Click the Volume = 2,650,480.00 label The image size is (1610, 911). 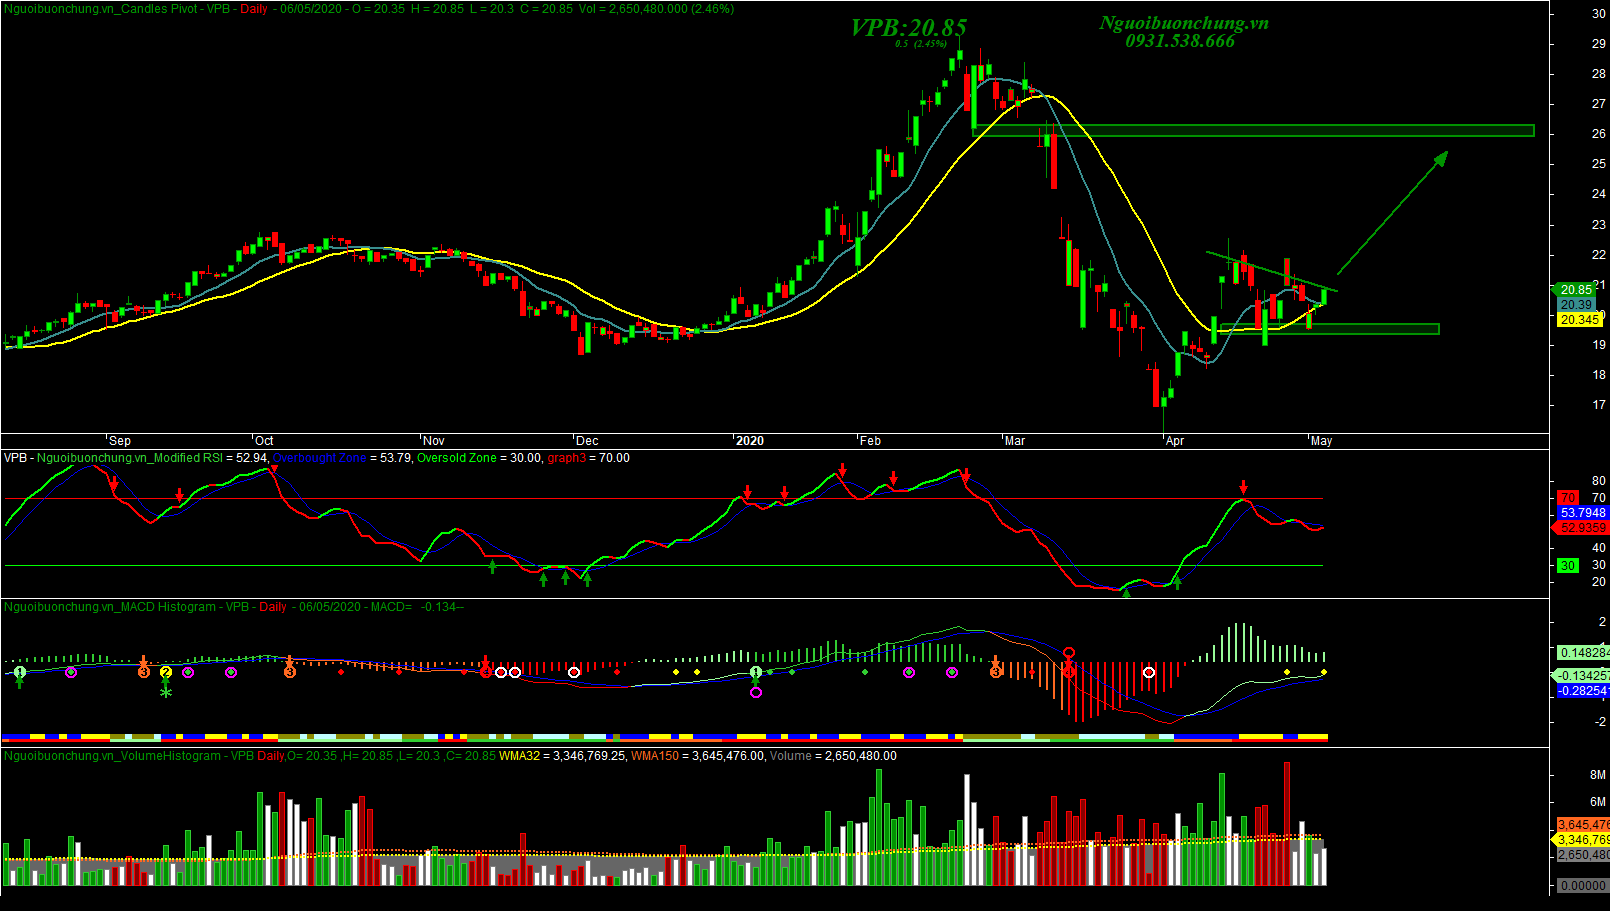pyautogui.click(x=833, y=756)
